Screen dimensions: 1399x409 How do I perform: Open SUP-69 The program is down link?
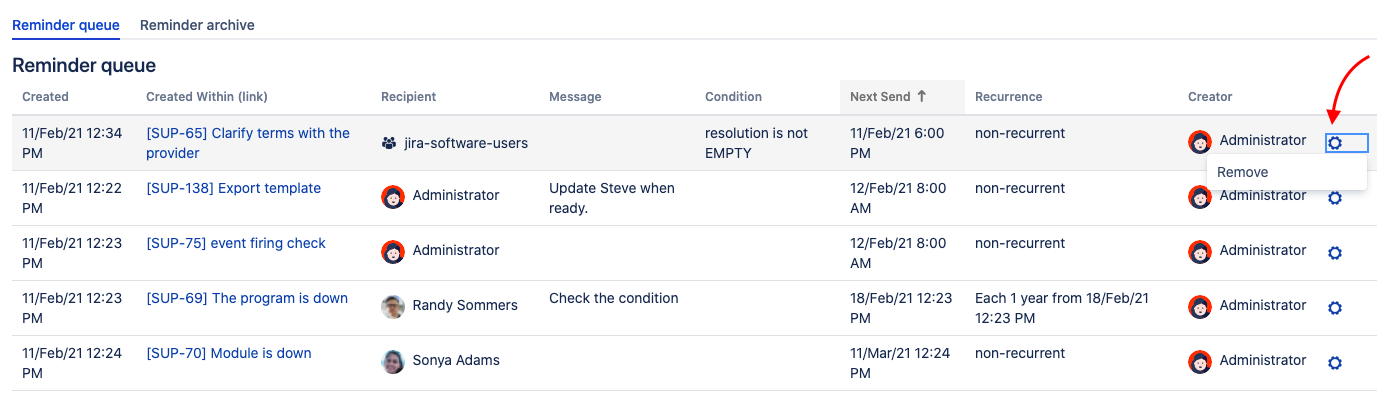click(247, 298)
